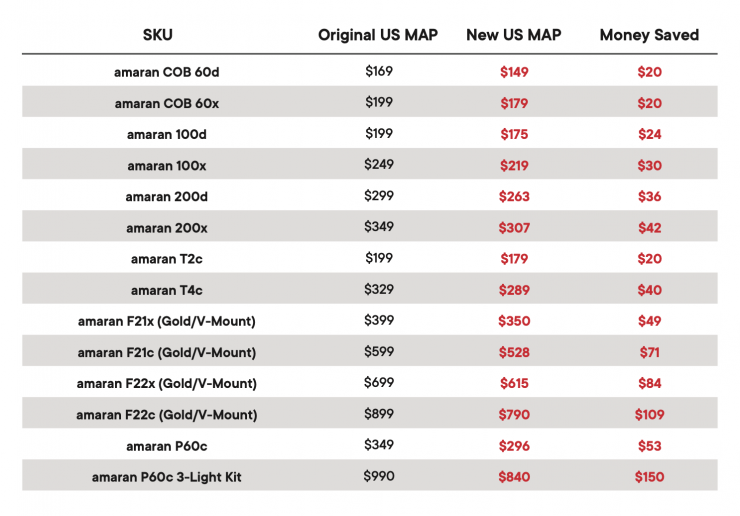Image resolution: width=740 pixels, height=516 pixels.
Task: Select the amaran COB 60d row label
Action: [167, 72]
